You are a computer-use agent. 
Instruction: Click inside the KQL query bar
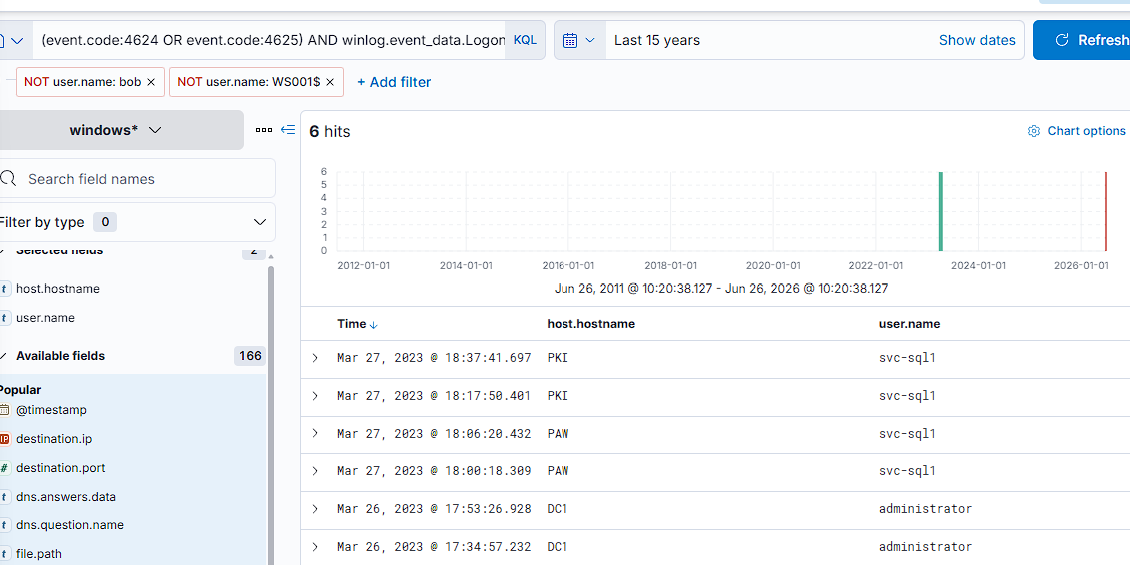tap(272, 40)
